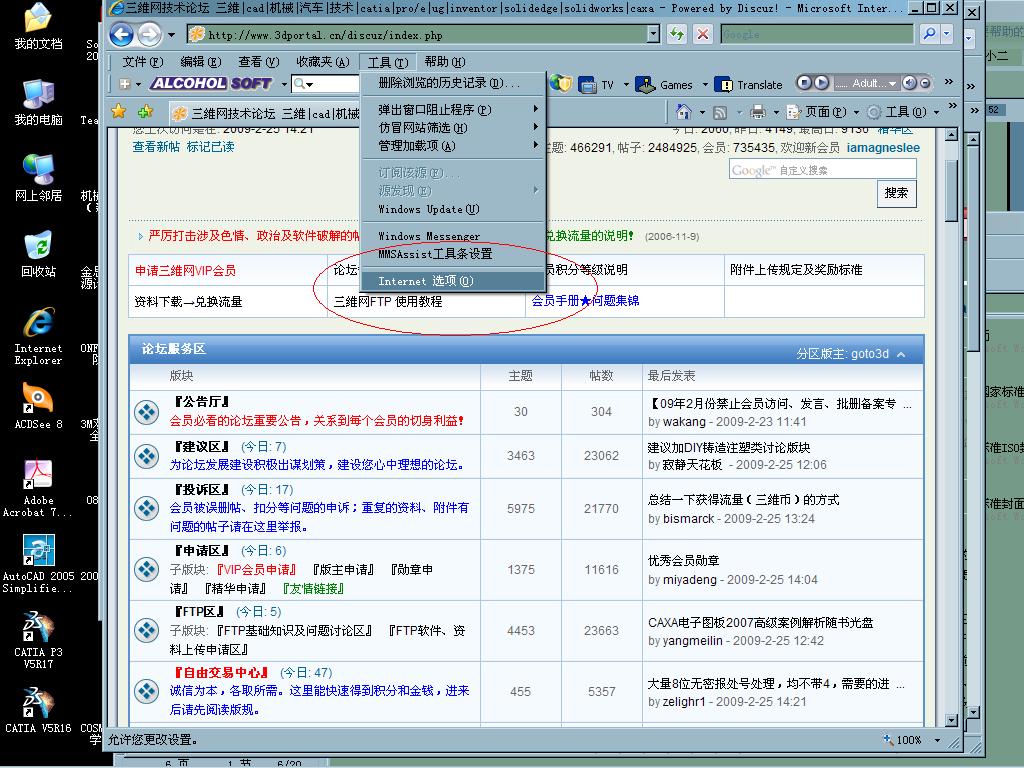Open the 标记已读 link
This screenshot has height=768, width=1024.
(x=210, y=146)
